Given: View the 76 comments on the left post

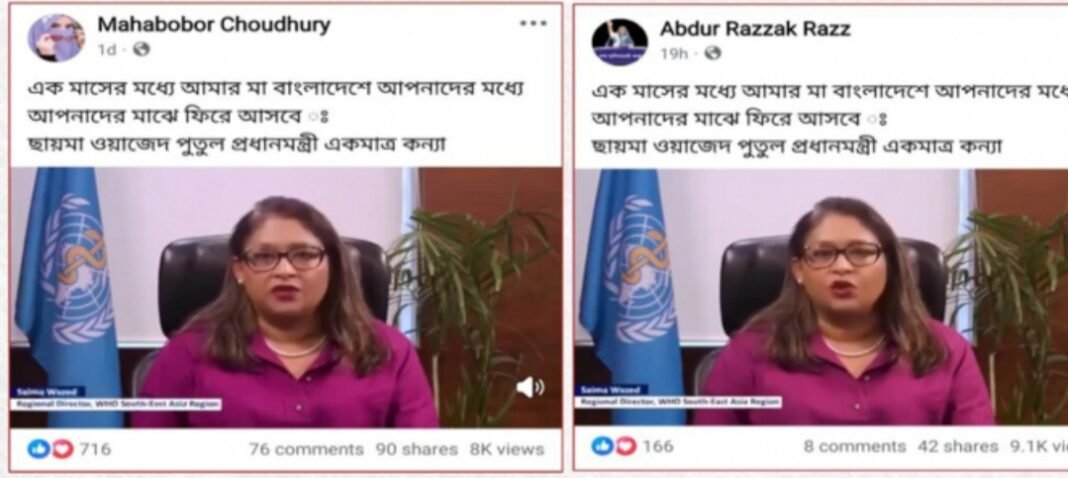Looking at the screenshot, I should pos(306,449).
